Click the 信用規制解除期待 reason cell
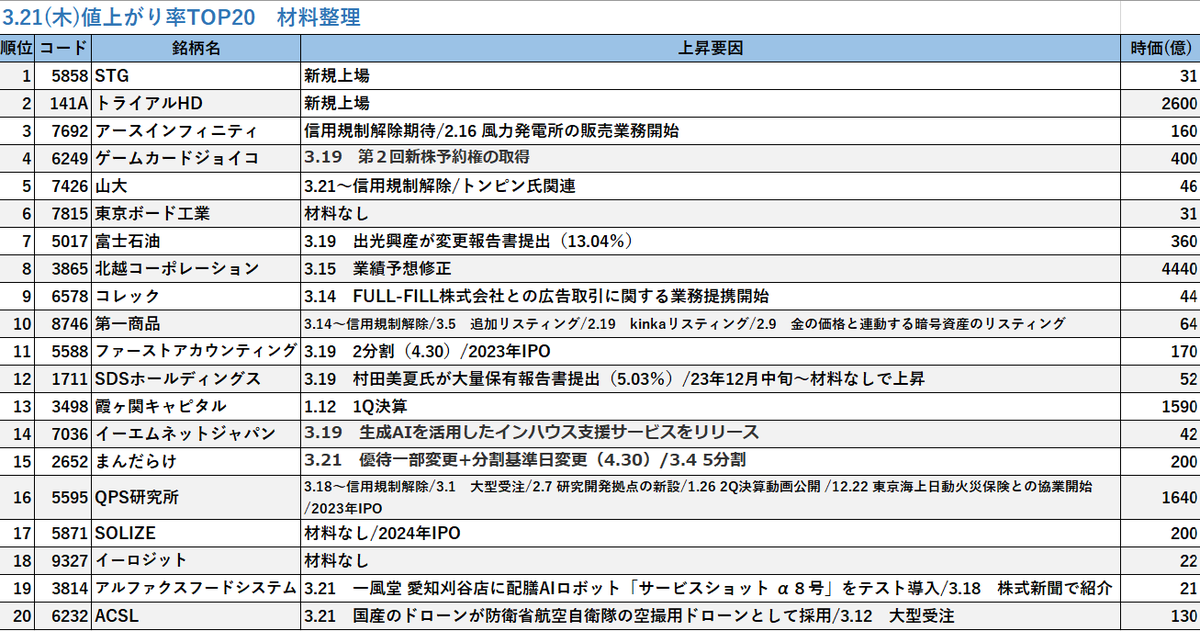The height and width of the screenshot is (631, 1200). [709, 130]
